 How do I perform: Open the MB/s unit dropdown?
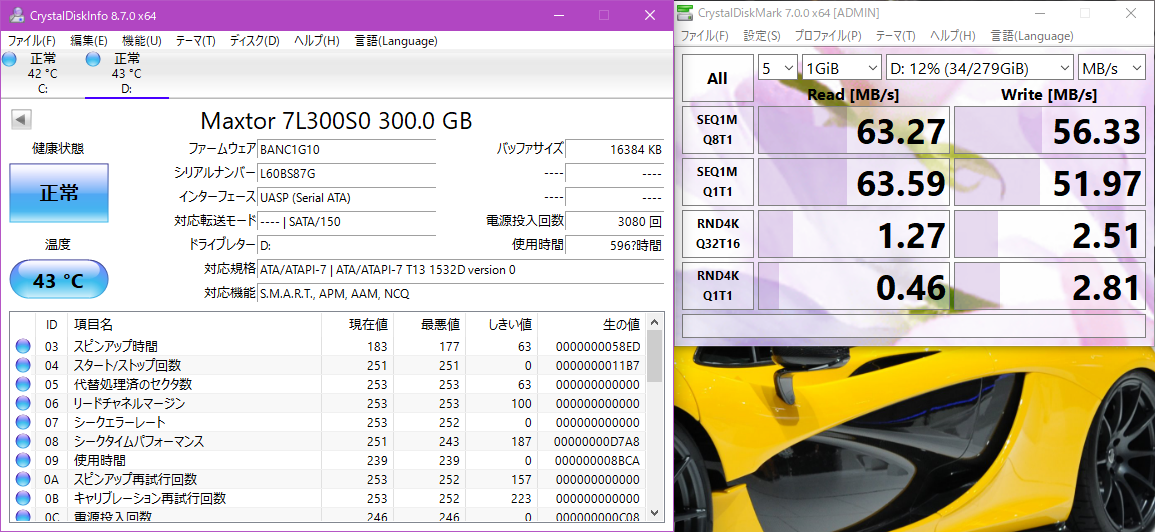[1112, 68]
